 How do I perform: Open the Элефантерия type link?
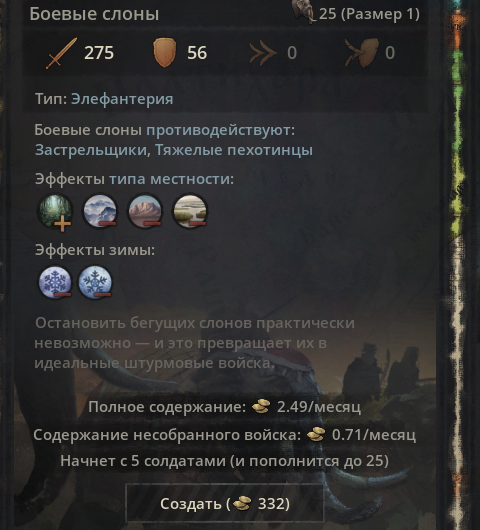[122, 99]
